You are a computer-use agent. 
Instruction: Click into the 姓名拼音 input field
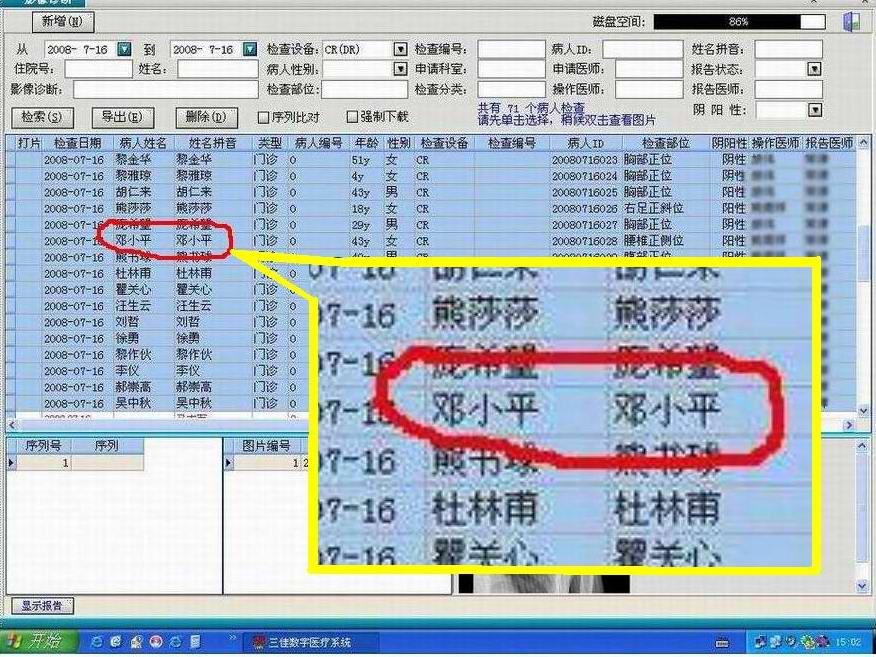(788, 49)
